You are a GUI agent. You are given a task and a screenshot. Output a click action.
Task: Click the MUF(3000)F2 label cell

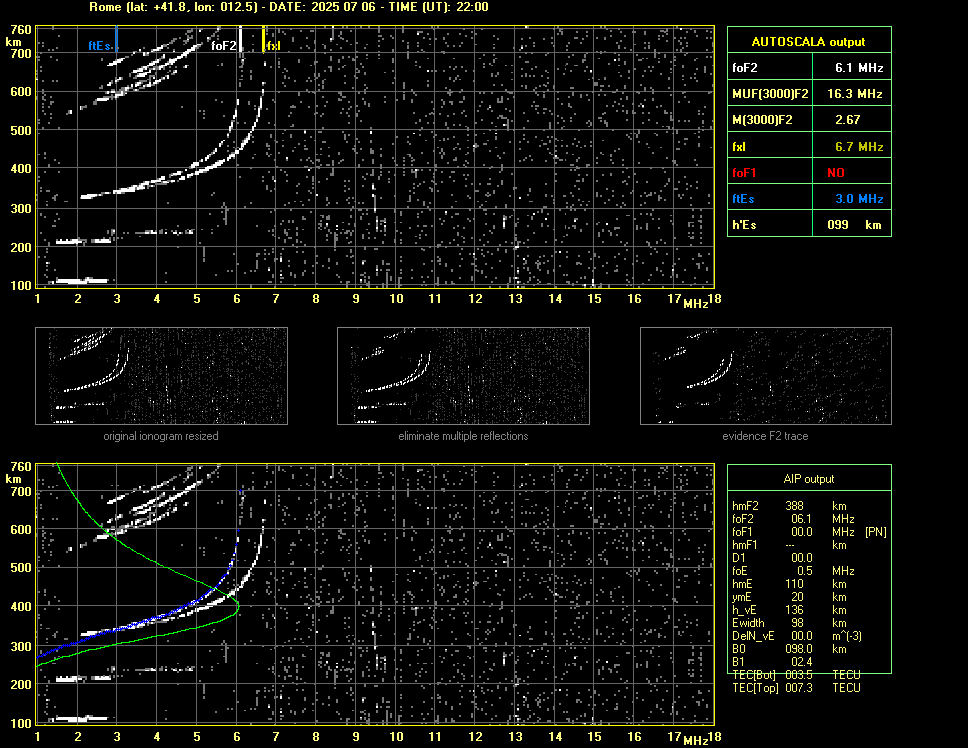(770, 94)
